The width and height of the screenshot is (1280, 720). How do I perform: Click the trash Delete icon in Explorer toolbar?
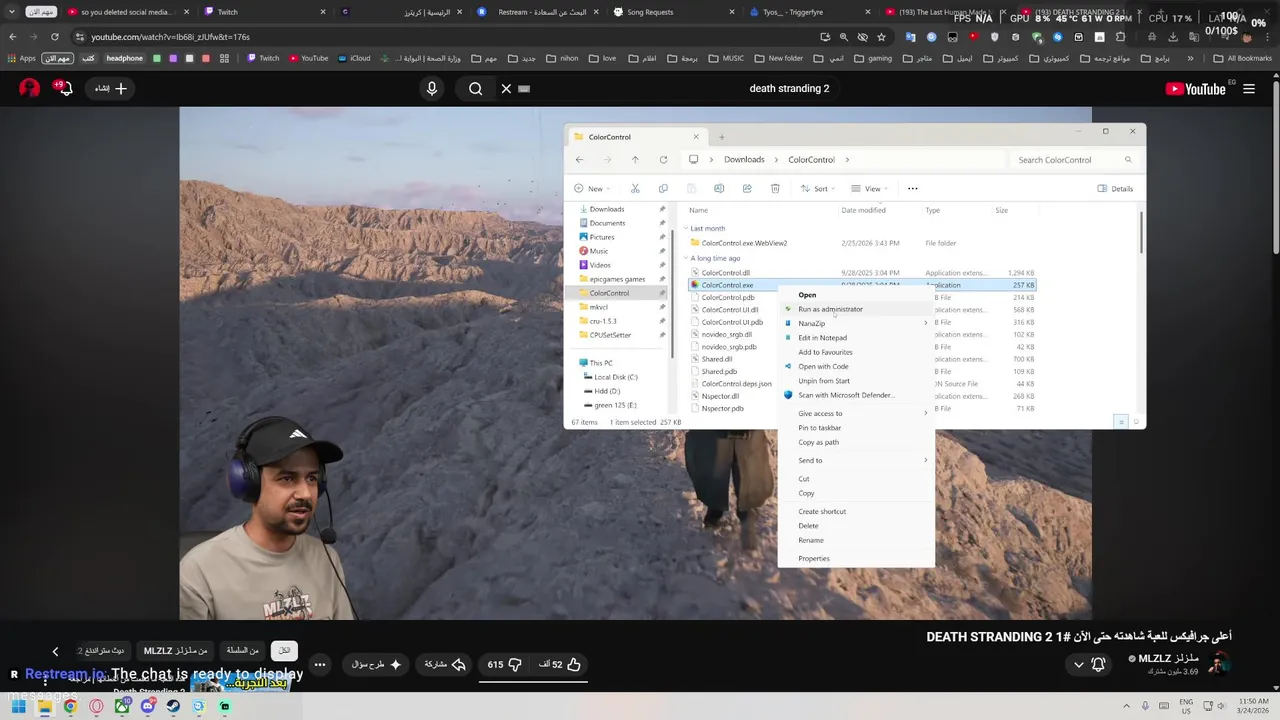775,189
